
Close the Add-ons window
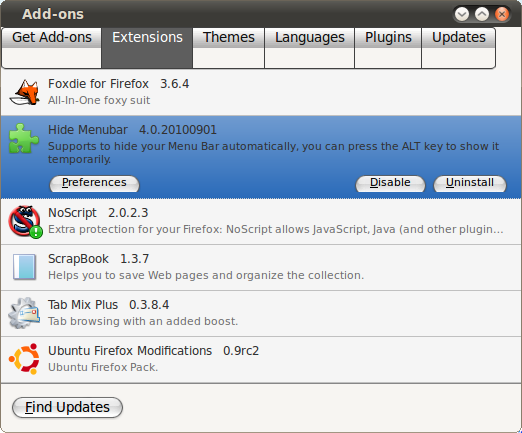(x=502, y=14)
